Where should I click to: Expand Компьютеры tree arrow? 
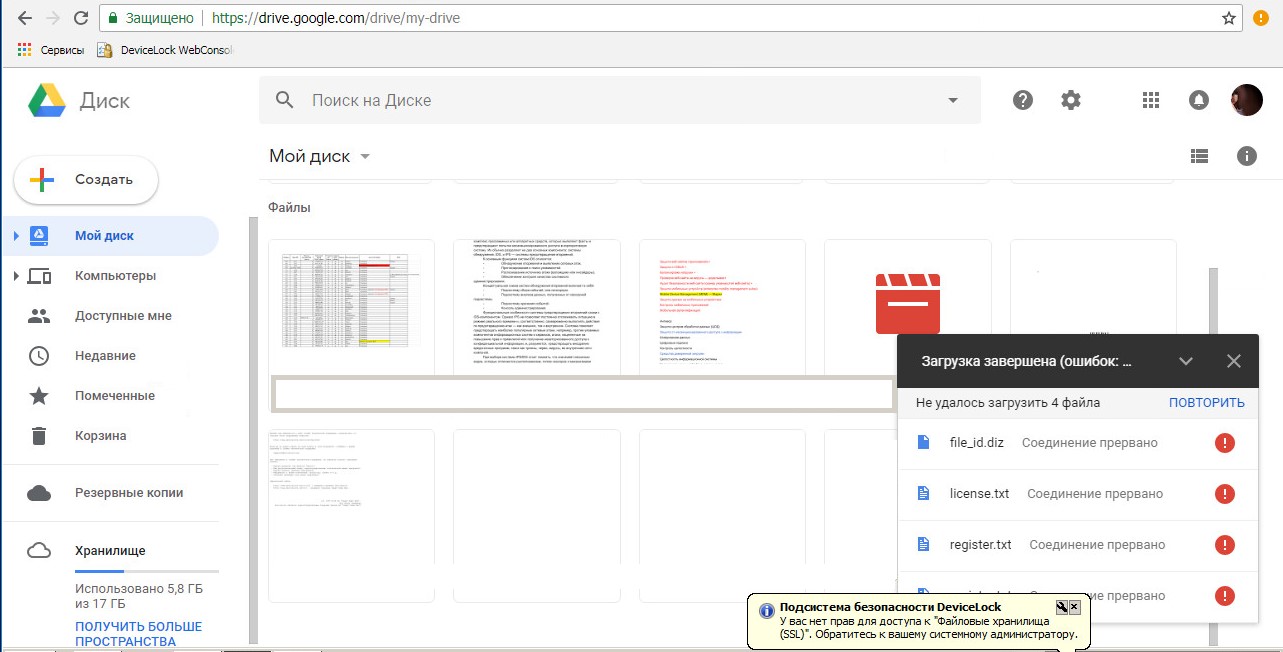(x=15, y=276)
